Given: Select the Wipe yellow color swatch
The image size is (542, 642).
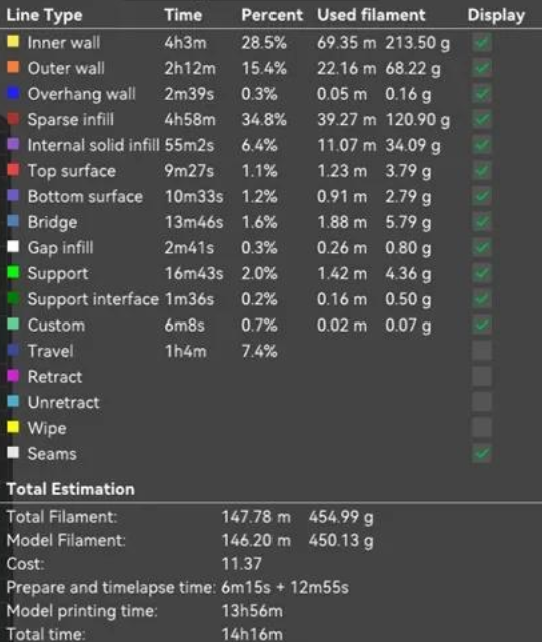Looking at the screenshot, I should [13, 427].
